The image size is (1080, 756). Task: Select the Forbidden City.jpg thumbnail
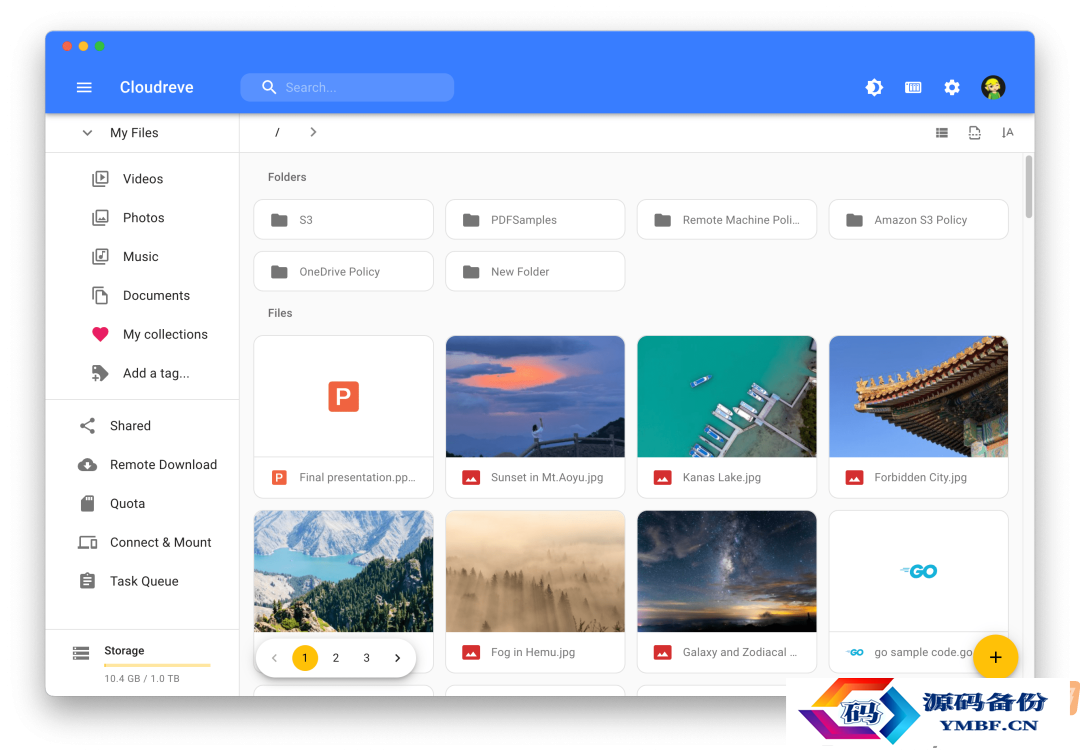[x=919, y=397]
